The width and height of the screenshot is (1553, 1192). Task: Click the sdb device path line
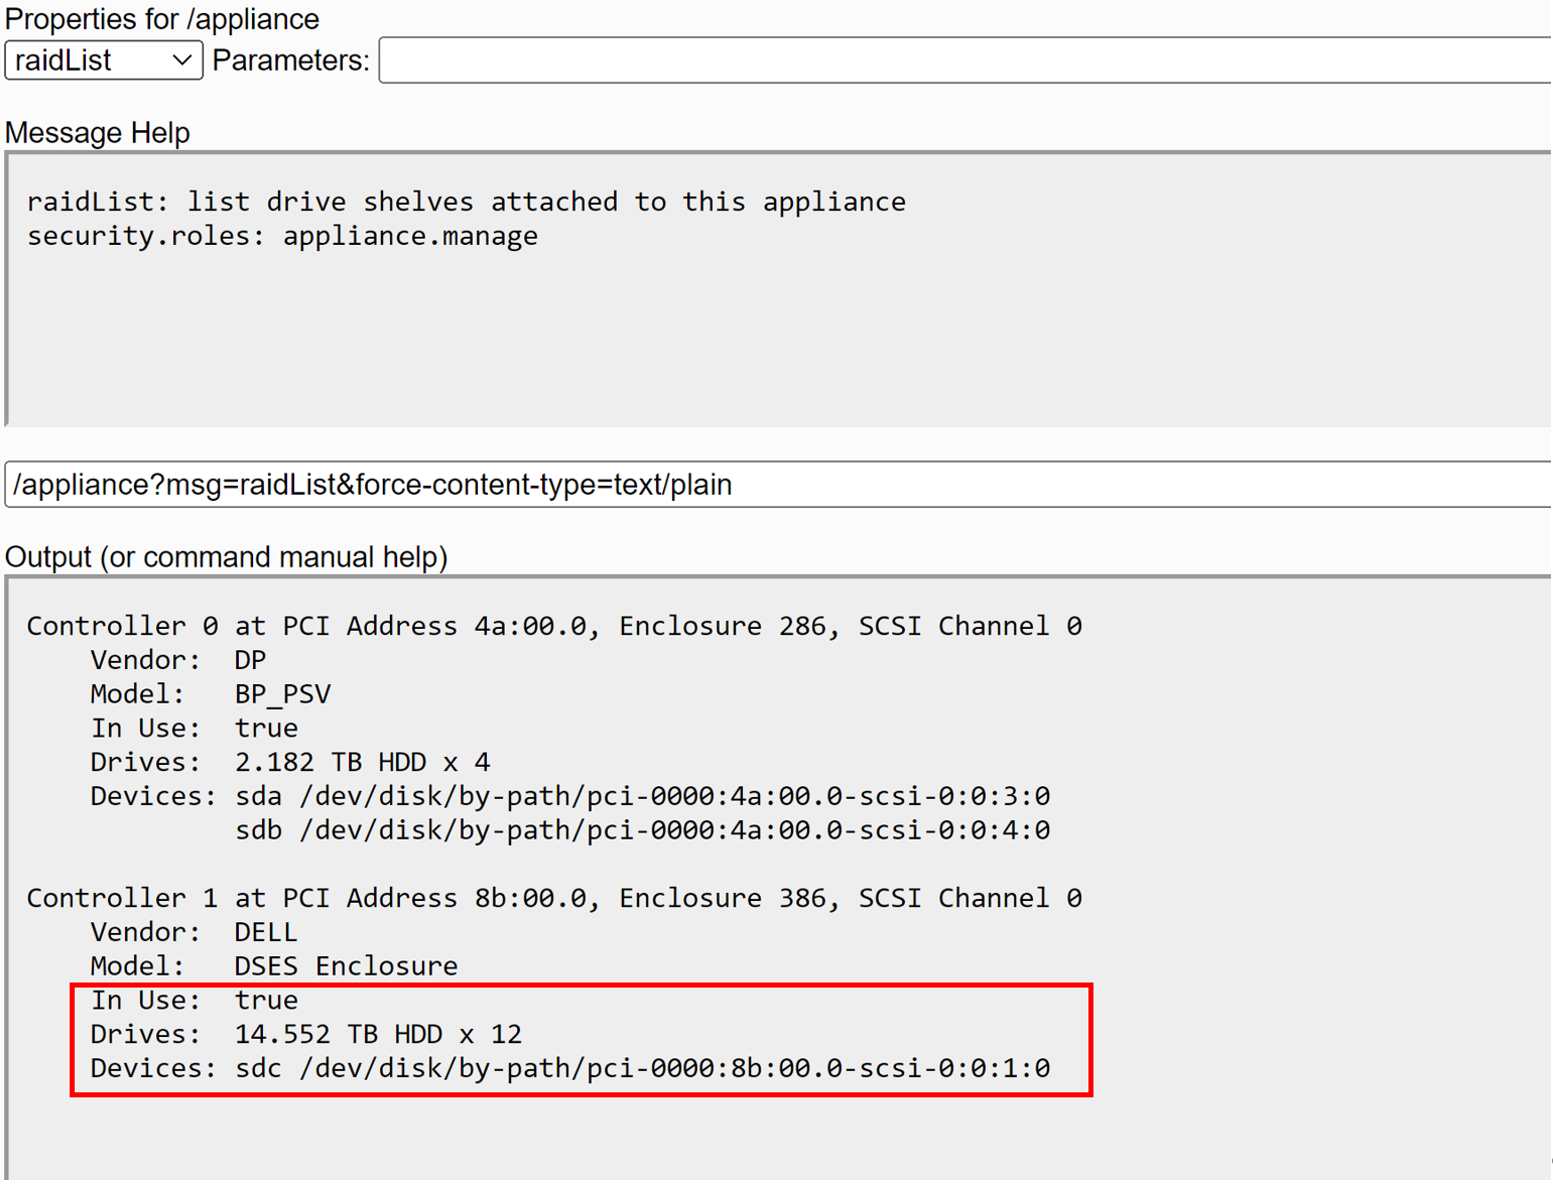coord(642,830)
